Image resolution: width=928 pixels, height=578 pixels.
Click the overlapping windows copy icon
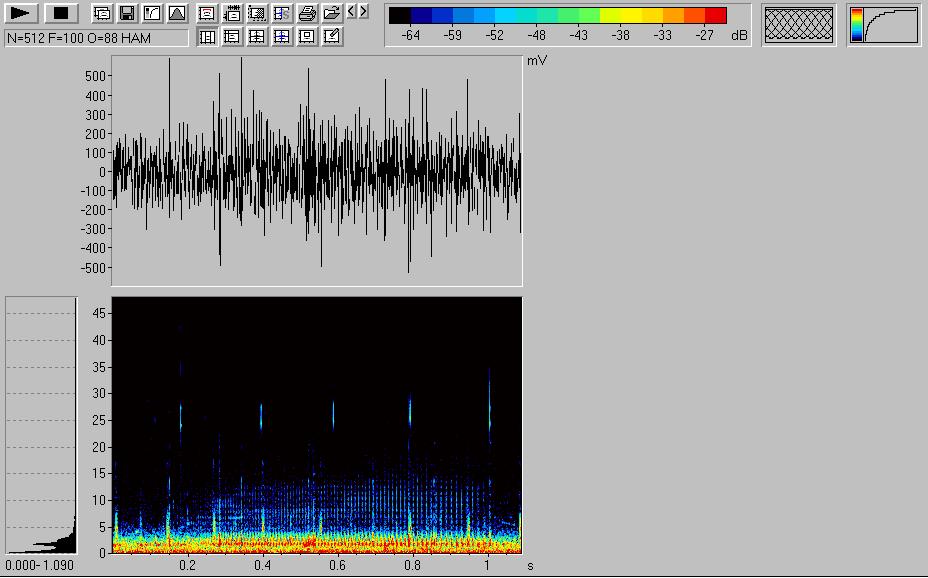point(102,14)
